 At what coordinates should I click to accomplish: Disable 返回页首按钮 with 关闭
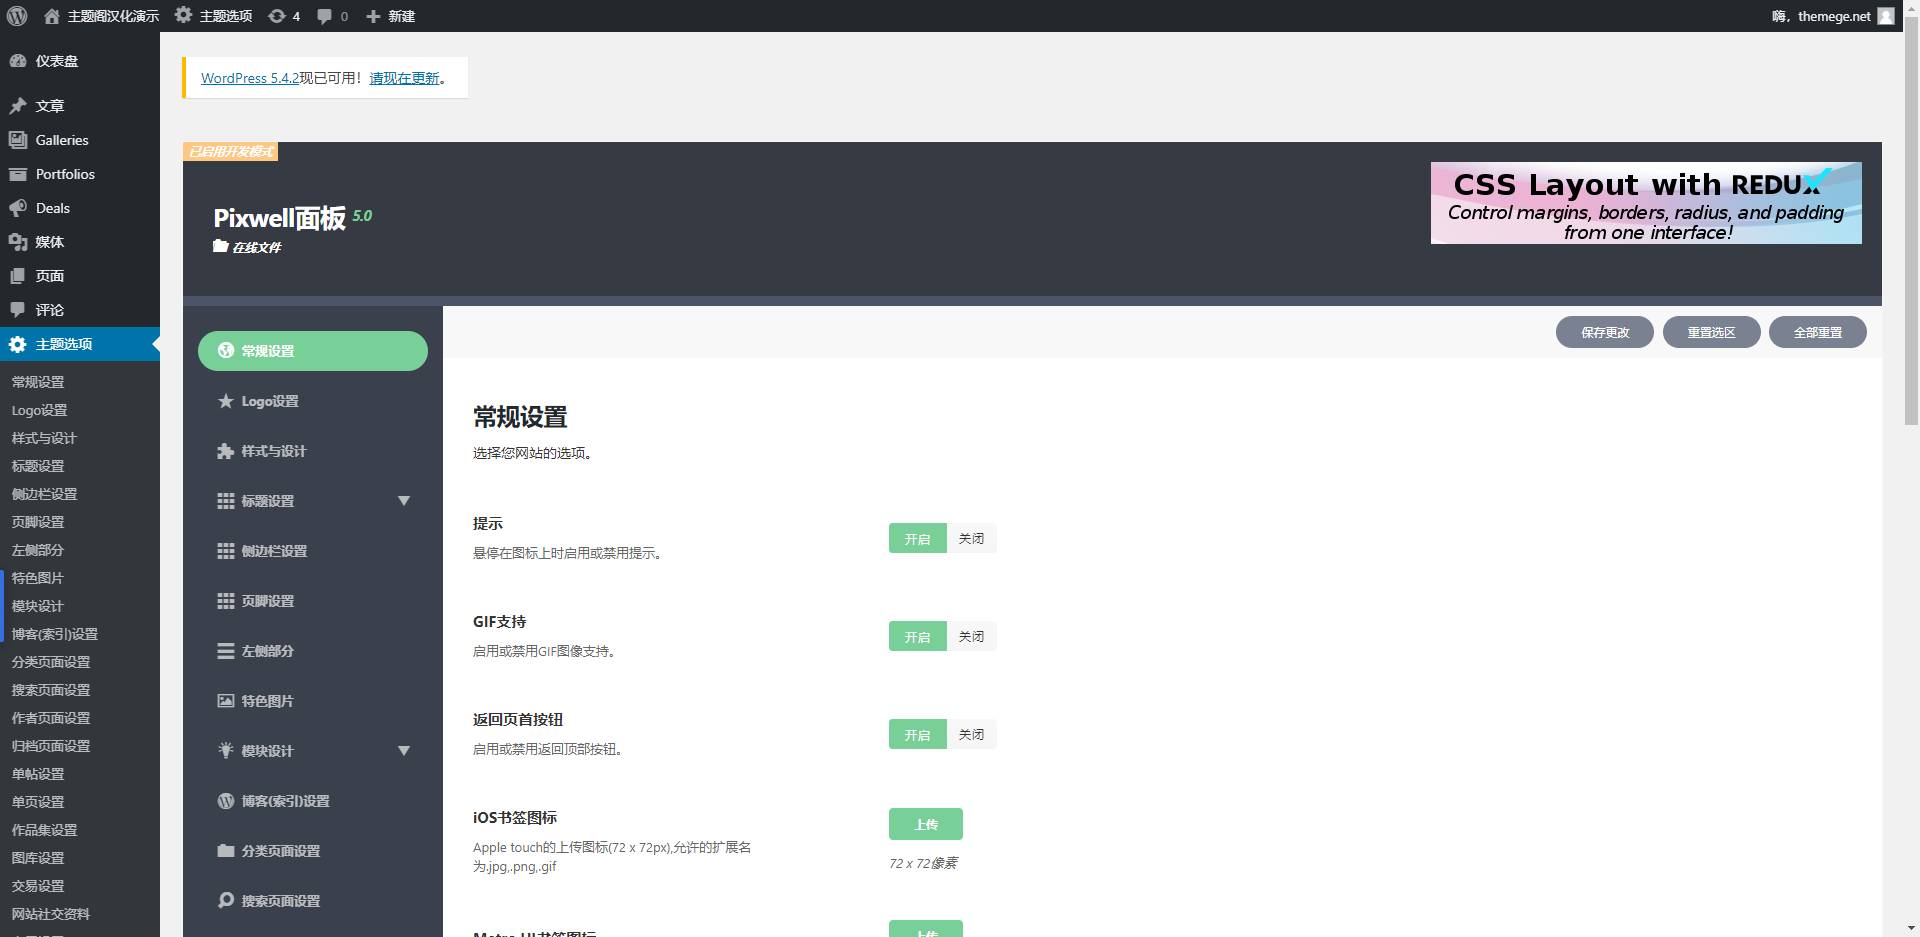(x=971, y=735)
